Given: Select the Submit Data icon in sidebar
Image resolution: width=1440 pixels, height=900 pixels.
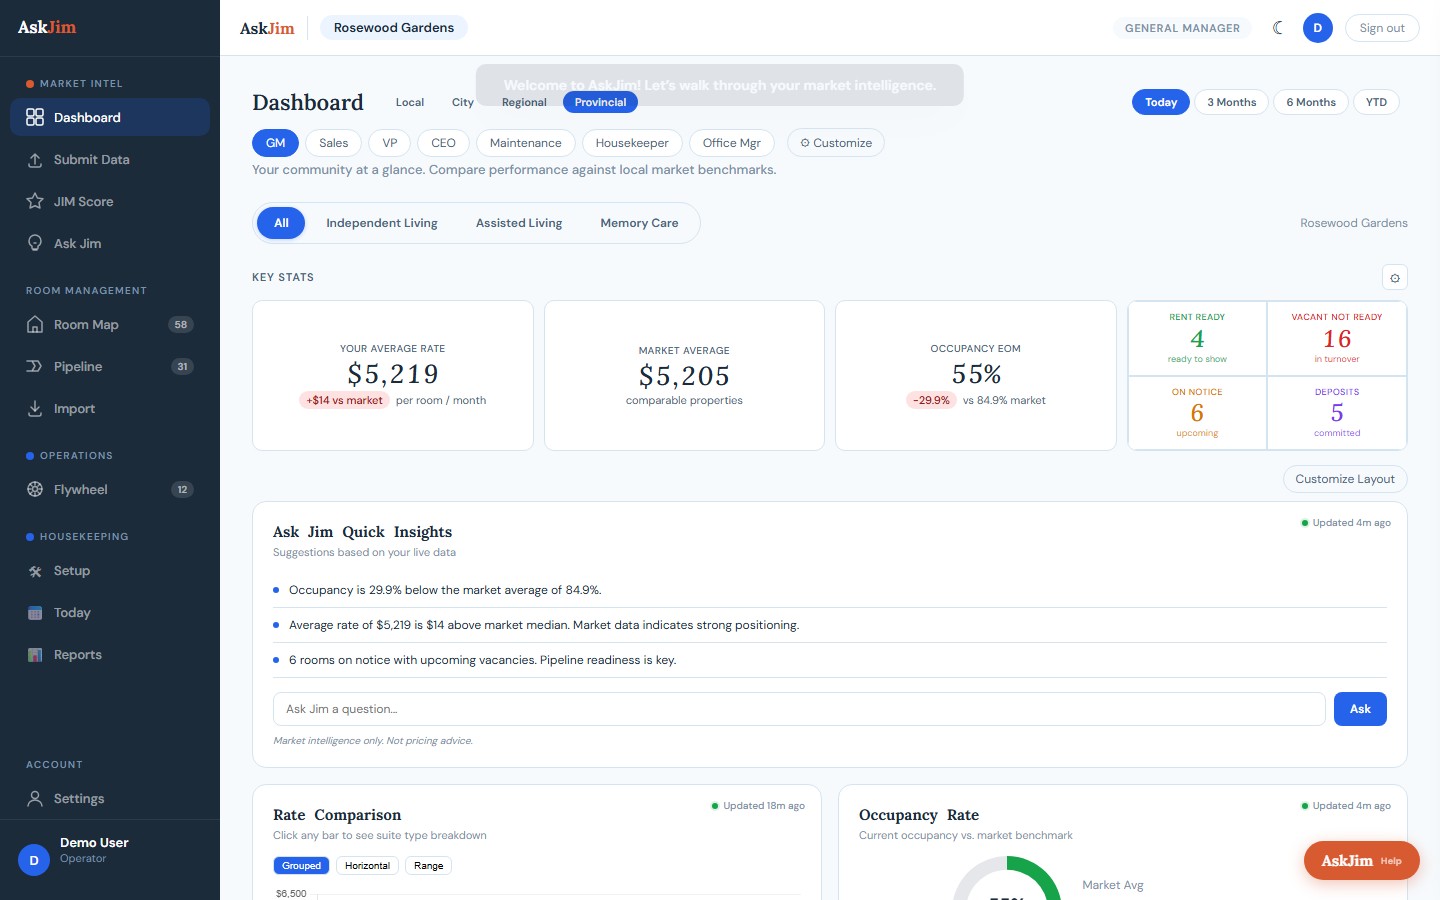Looking at the screenshot, I should [x=33, y=159].
